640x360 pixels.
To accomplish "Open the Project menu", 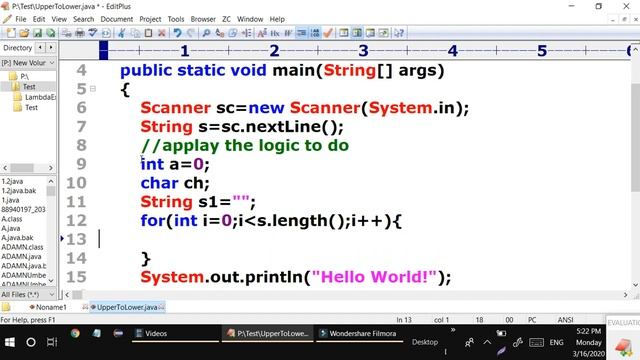I will point(150,19).
